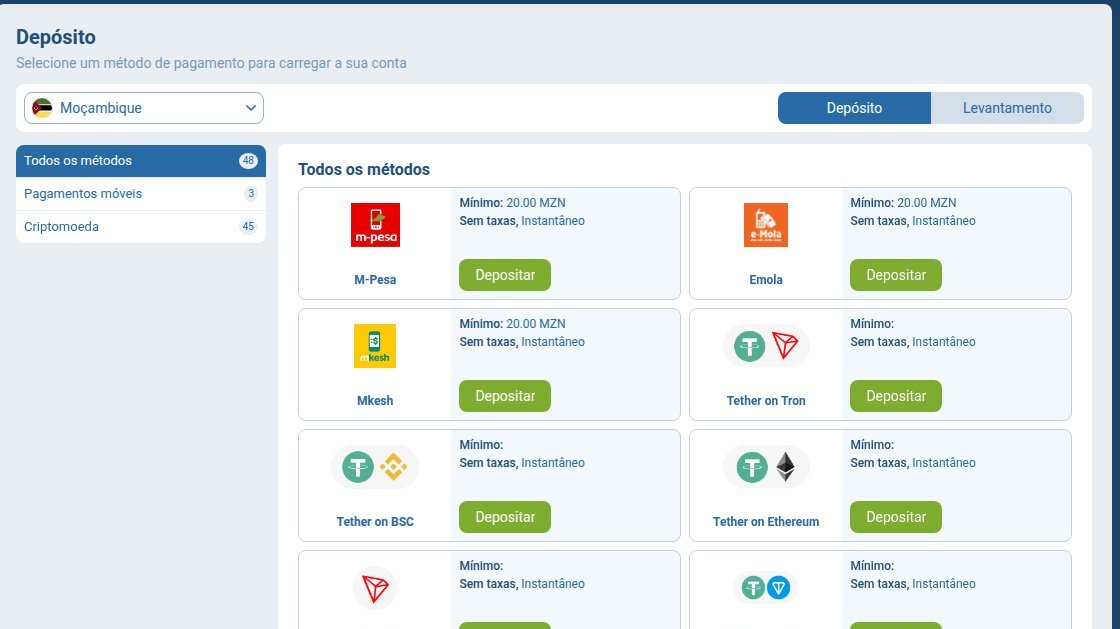Screen dimensions: 1120x629
Task: Click the Tether on BSC coin icons
Action: (x=375, y=467)
